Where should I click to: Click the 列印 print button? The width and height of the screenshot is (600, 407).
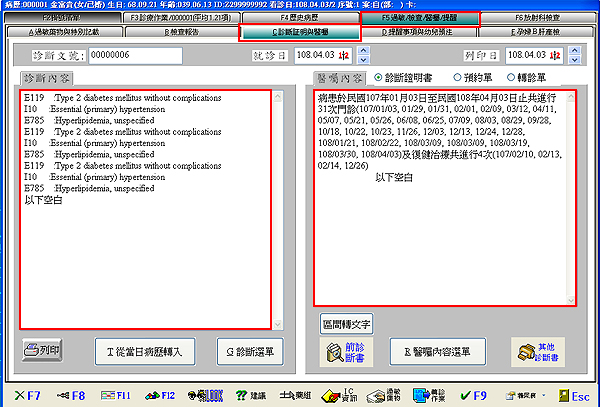coord(45,350)
